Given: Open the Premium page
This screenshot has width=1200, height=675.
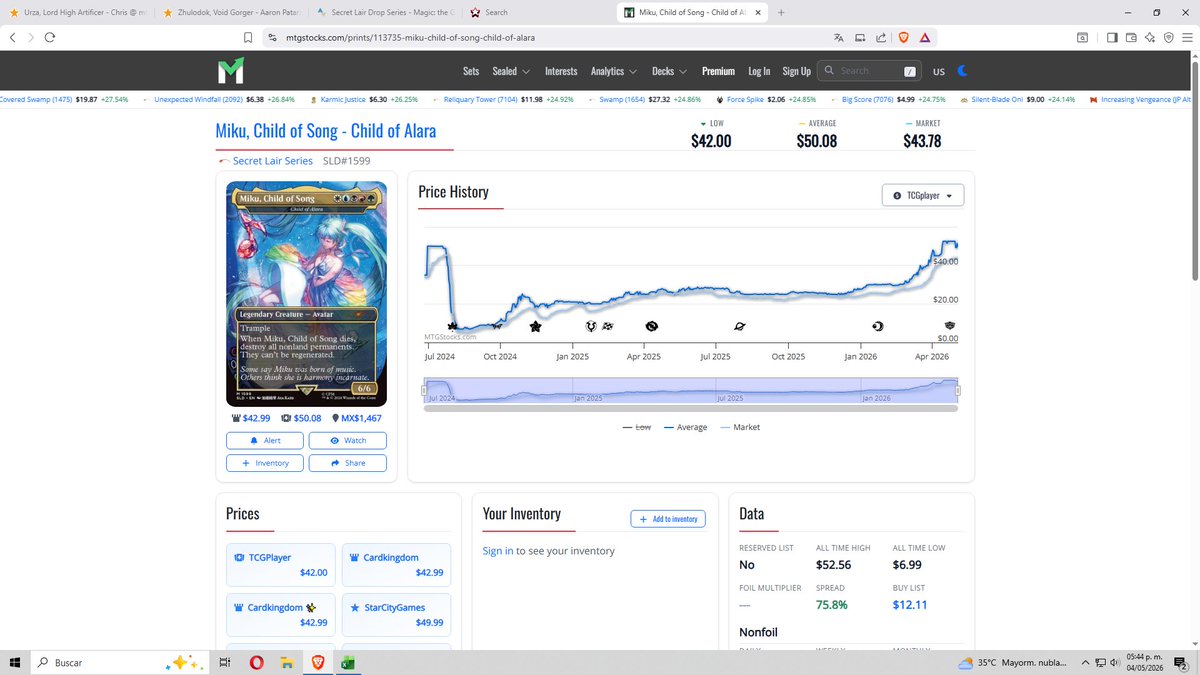Looking at the screenshot, I should pyautogui.click(x=718, y=71).
